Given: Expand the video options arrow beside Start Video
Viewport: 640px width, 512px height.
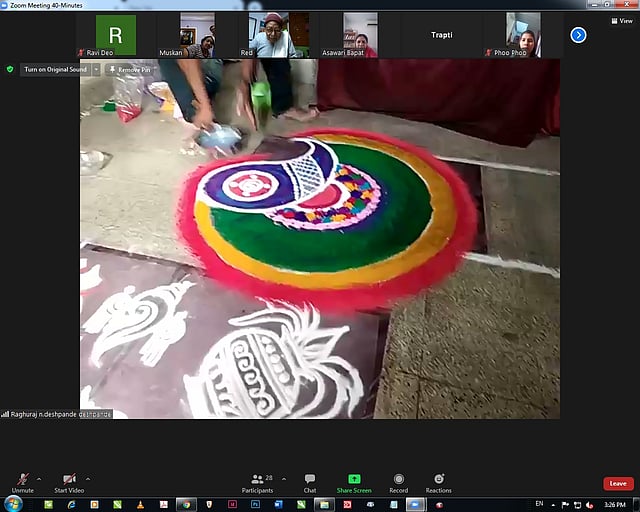Looking at the screenshot, I should [88, 479].
